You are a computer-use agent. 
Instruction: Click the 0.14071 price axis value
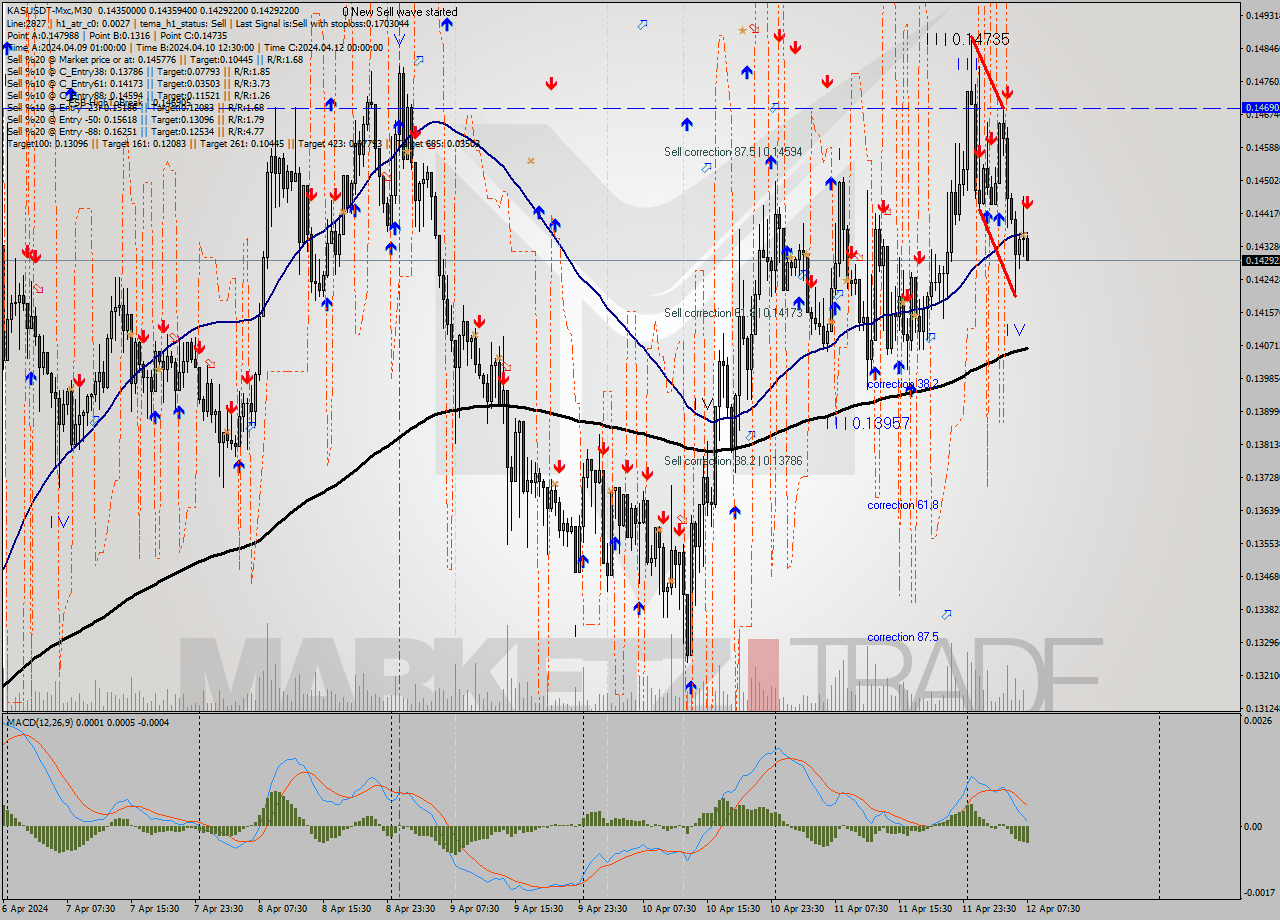1262,345
